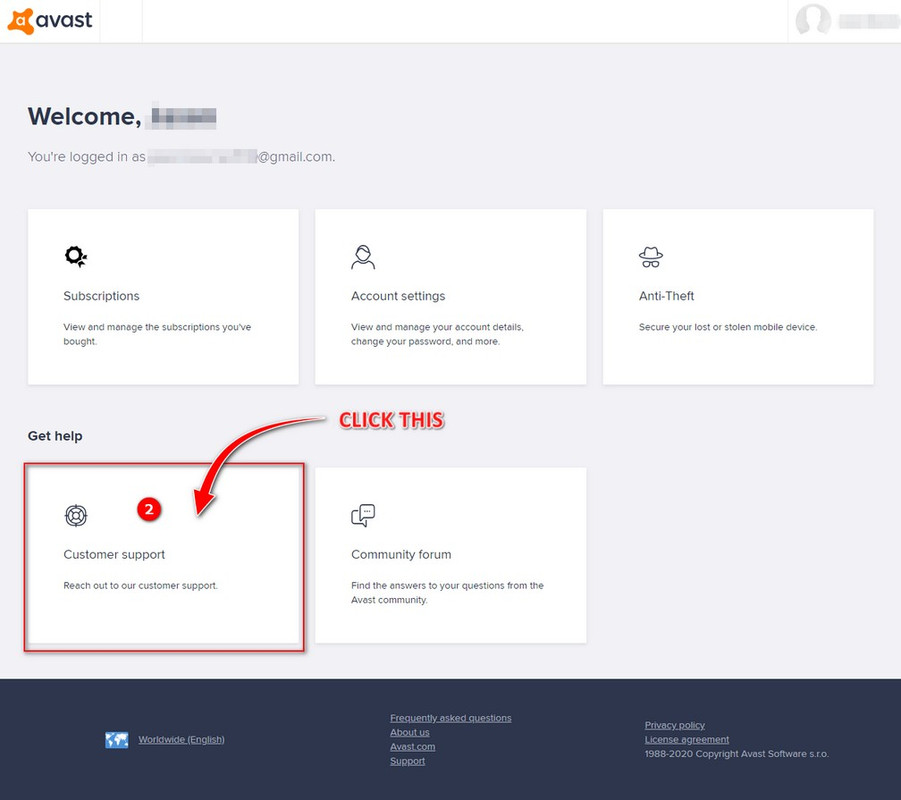Click the world map language icon

pos(117,740)
